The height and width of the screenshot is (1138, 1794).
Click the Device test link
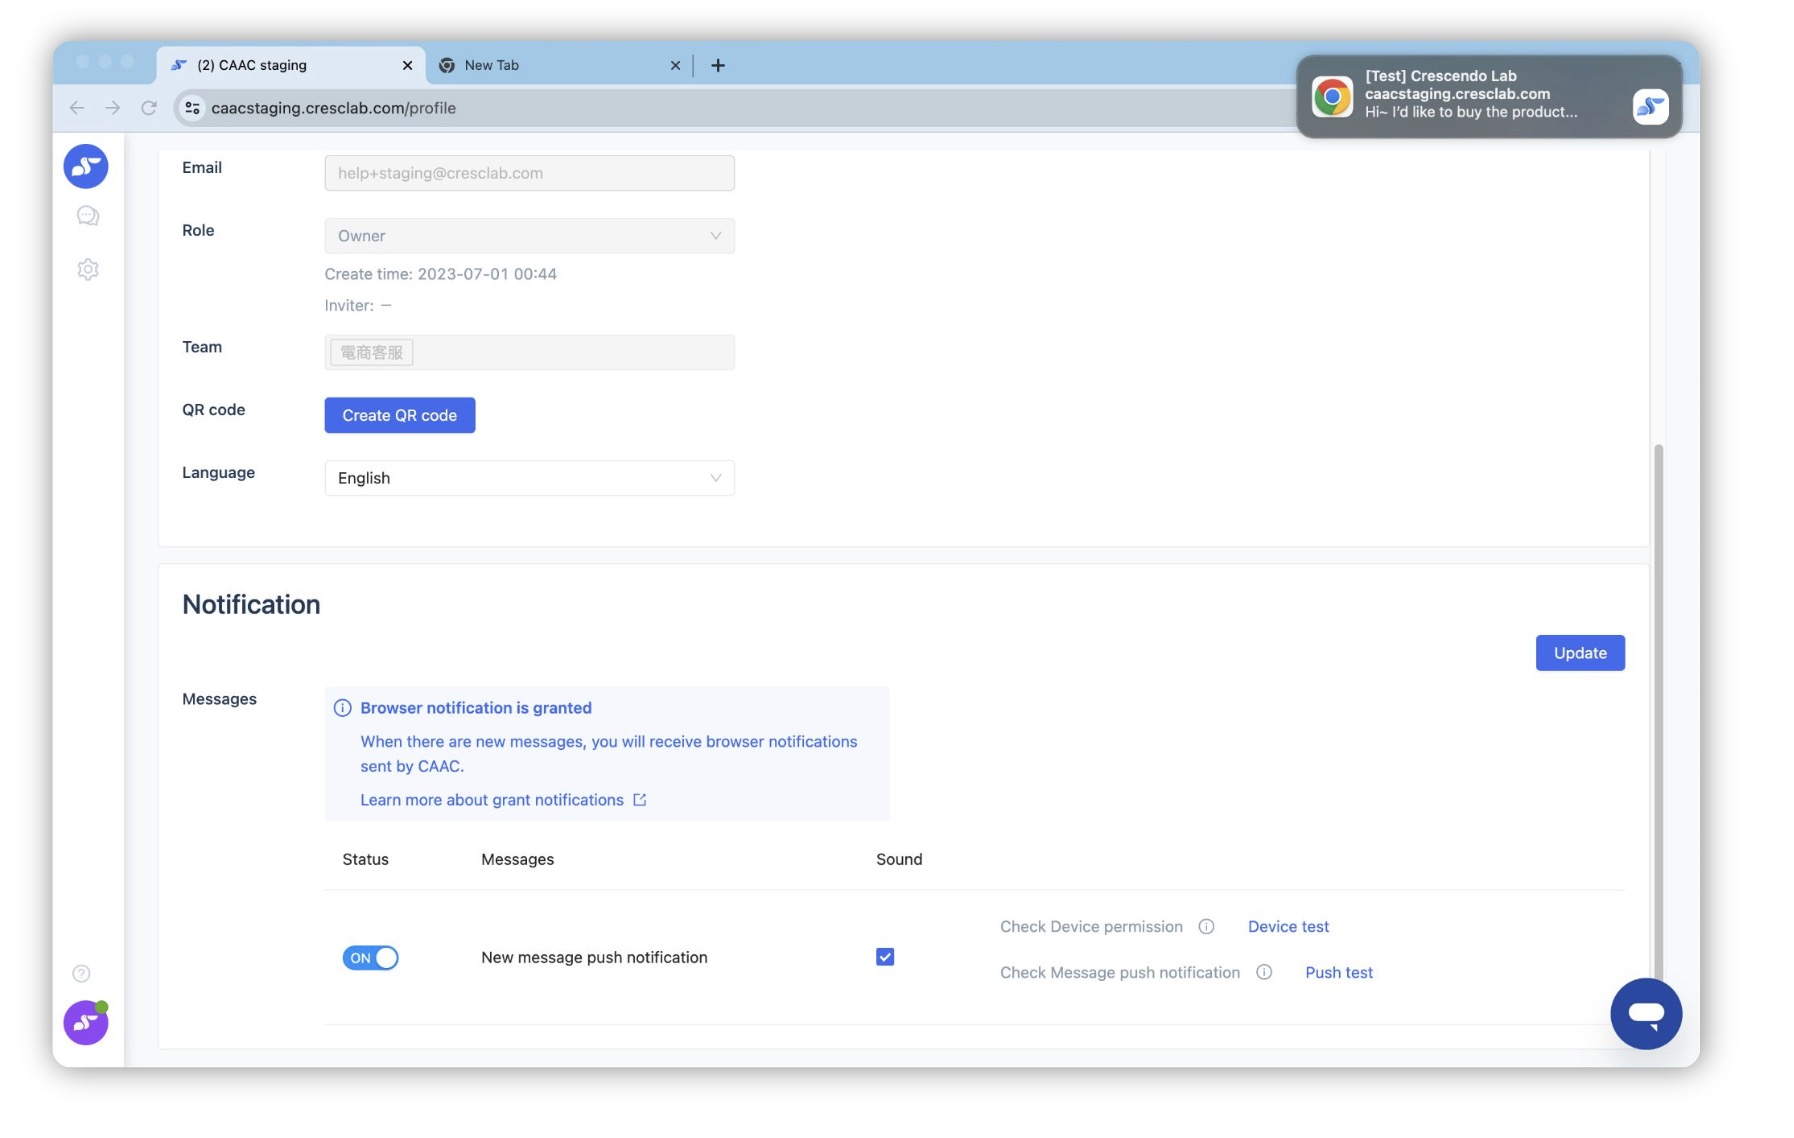[x=1288, y=927]
